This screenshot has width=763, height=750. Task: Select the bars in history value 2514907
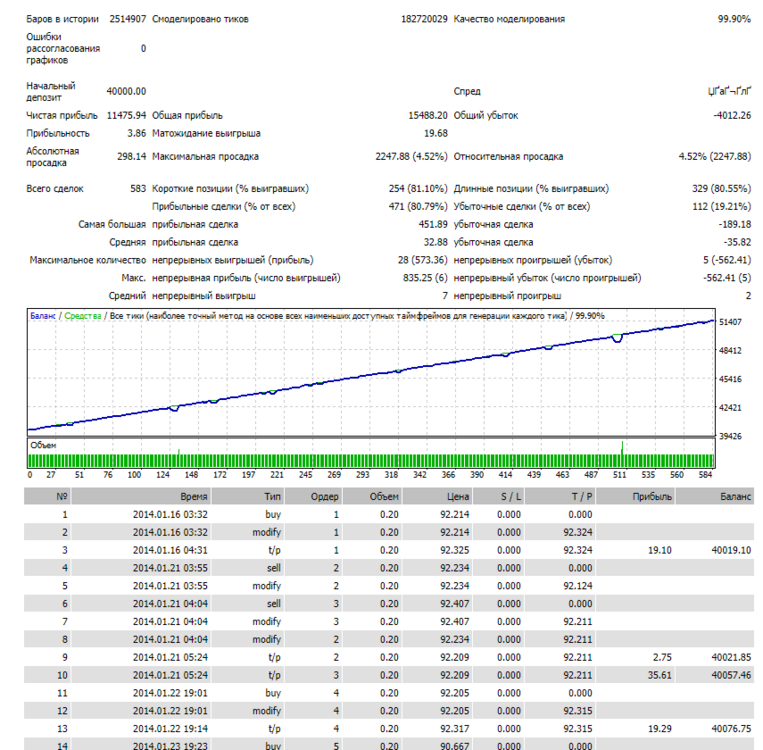click(x=127, y=19)
